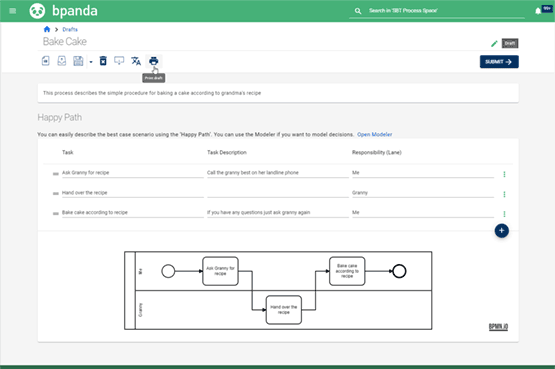Edit task name 'Bake cake according to recipe'
Viewport: 555px width, 369px height.
tap(133, 212)
